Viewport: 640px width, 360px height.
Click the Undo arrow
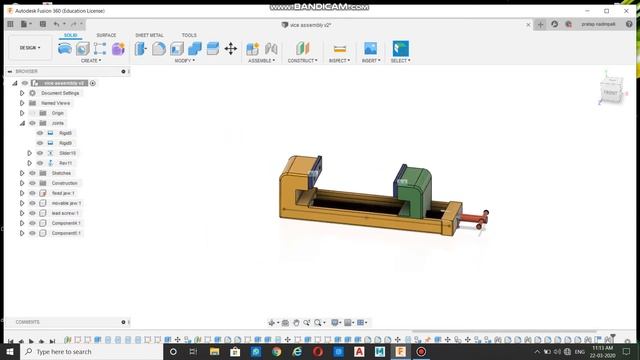pyautogui.click(x=56, y=24)
